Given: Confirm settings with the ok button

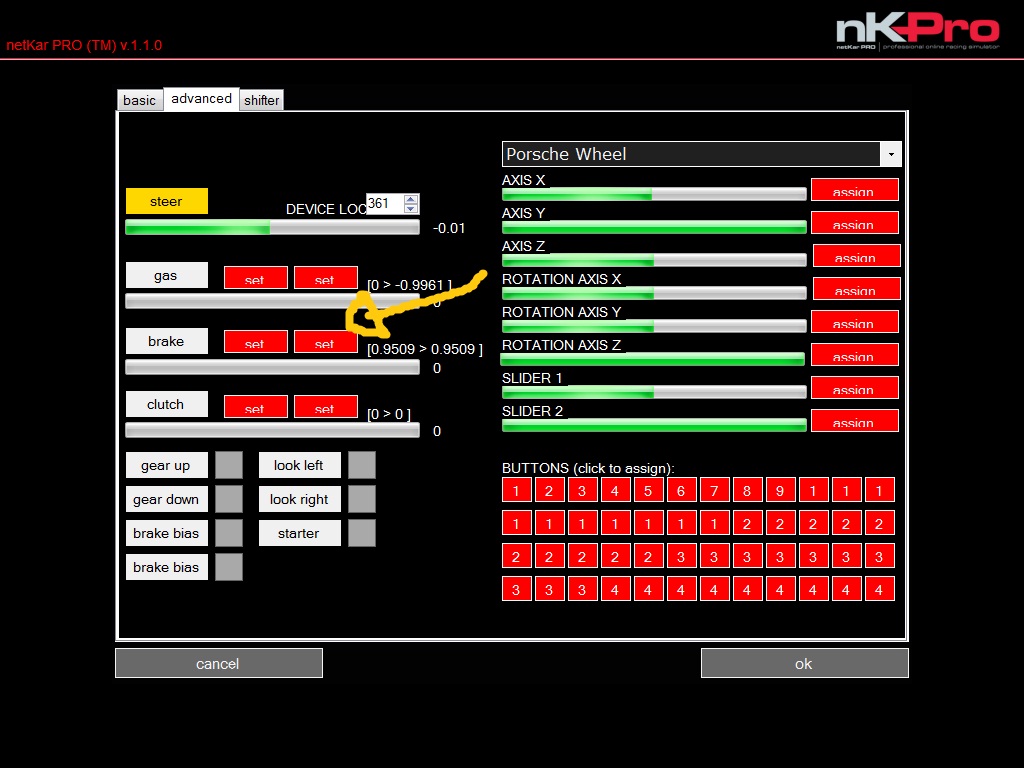Looking at the screenshot, I should [805, 664].
